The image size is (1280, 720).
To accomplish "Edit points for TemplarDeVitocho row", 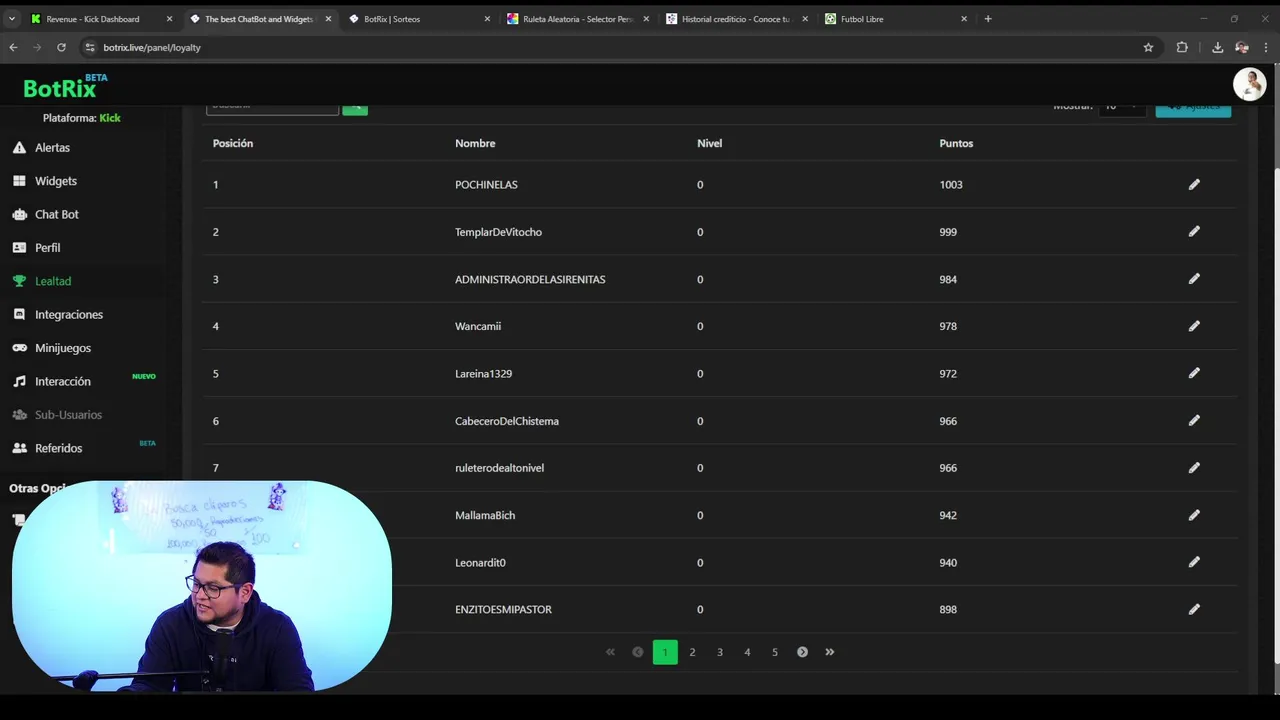I will coord(1194,231).
